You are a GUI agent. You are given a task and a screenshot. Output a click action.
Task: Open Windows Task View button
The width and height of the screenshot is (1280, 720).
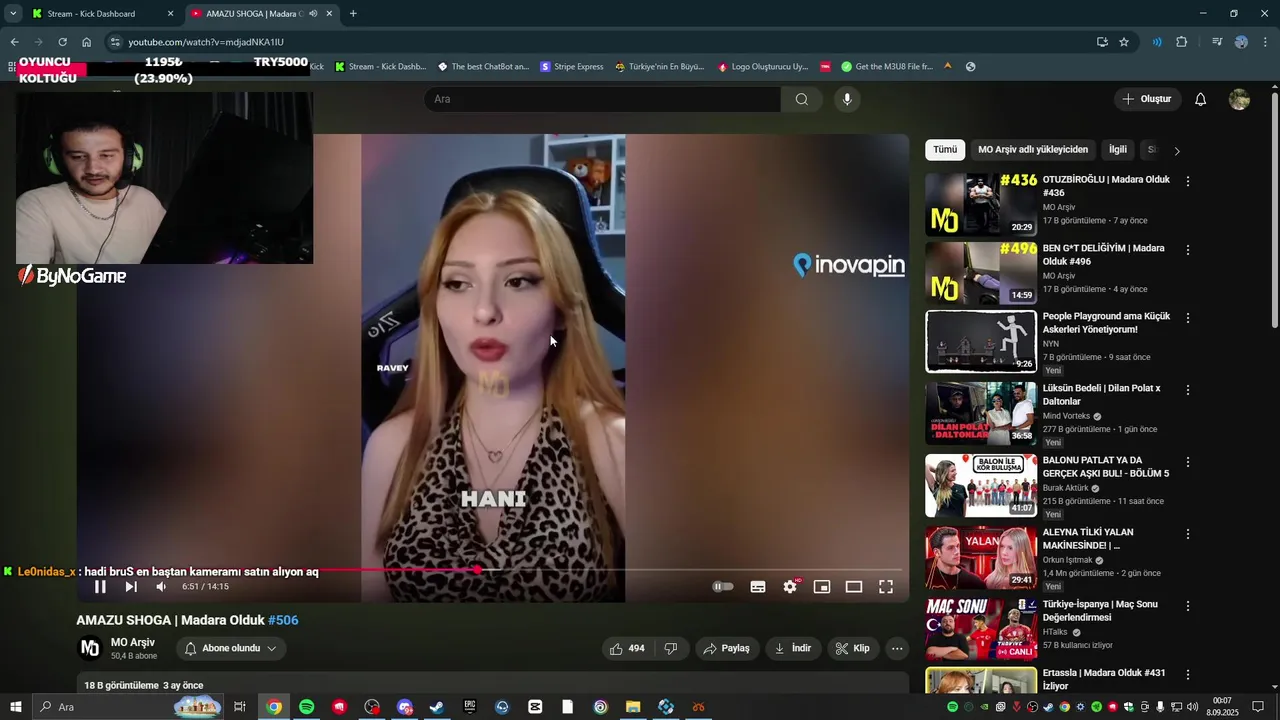[240, 707]
